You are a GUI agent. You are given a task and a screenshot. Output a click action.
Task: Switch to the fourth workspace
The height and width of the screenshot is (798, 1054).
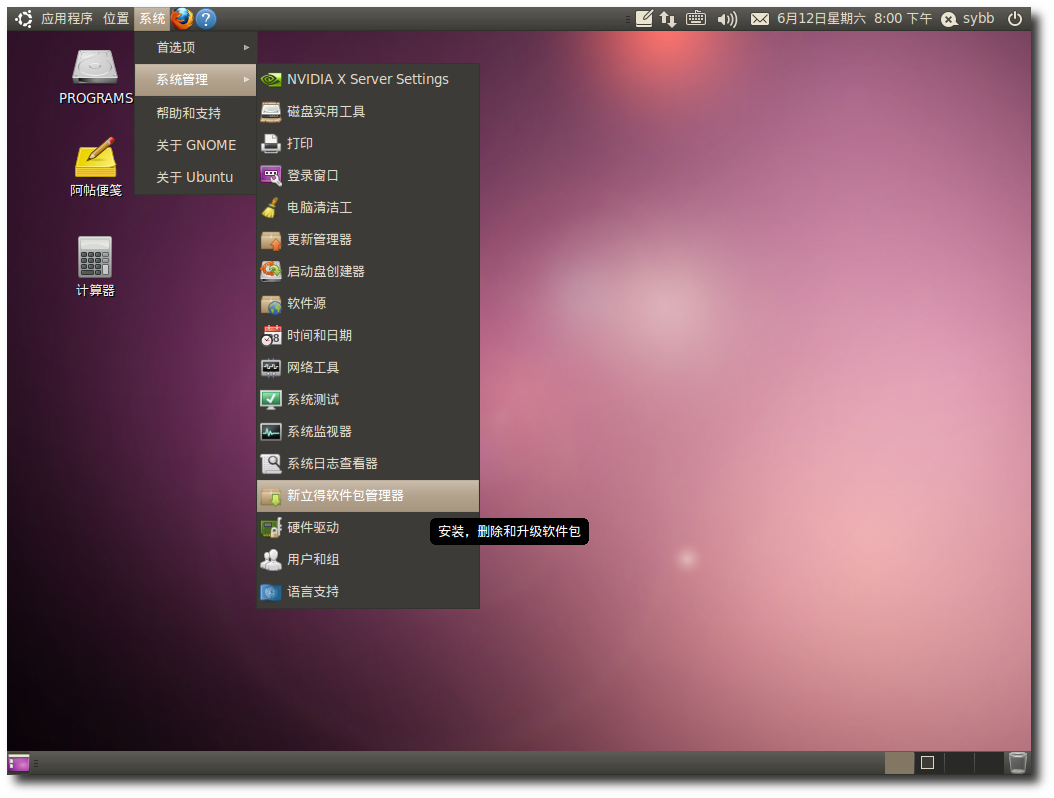pyautogui.click(x=988, y=763)
